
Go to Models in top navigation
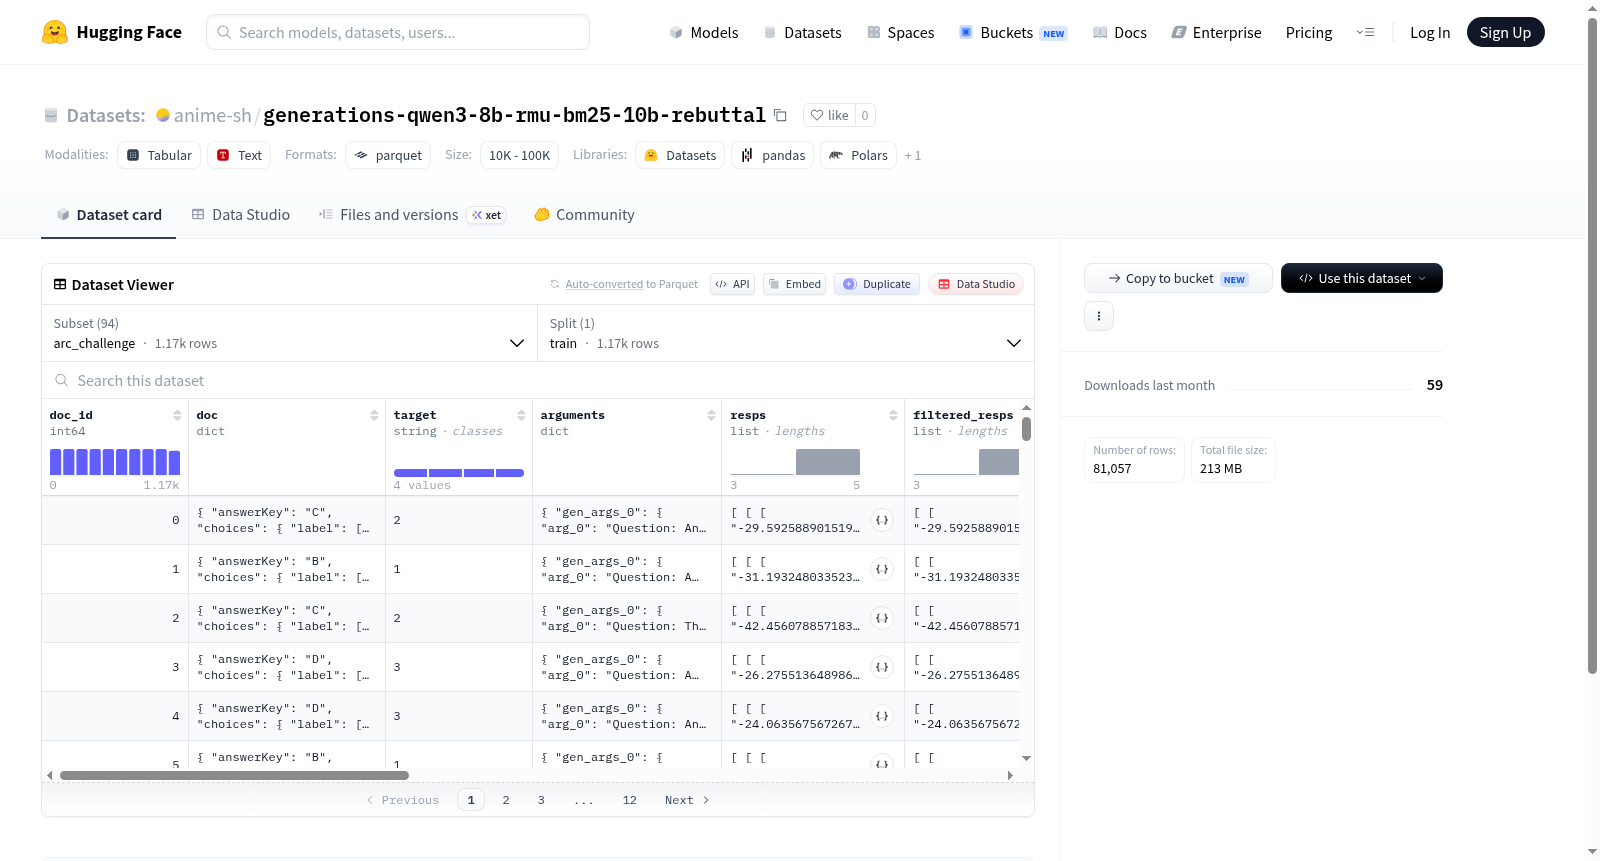click(x=704, y=32)
